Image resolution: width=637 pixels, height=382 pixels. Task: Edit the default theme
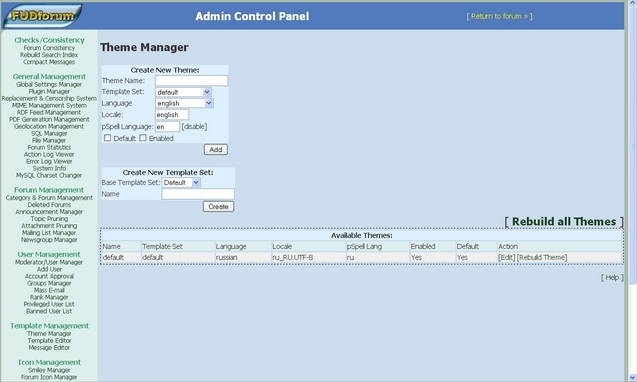[x=507, y=258]
